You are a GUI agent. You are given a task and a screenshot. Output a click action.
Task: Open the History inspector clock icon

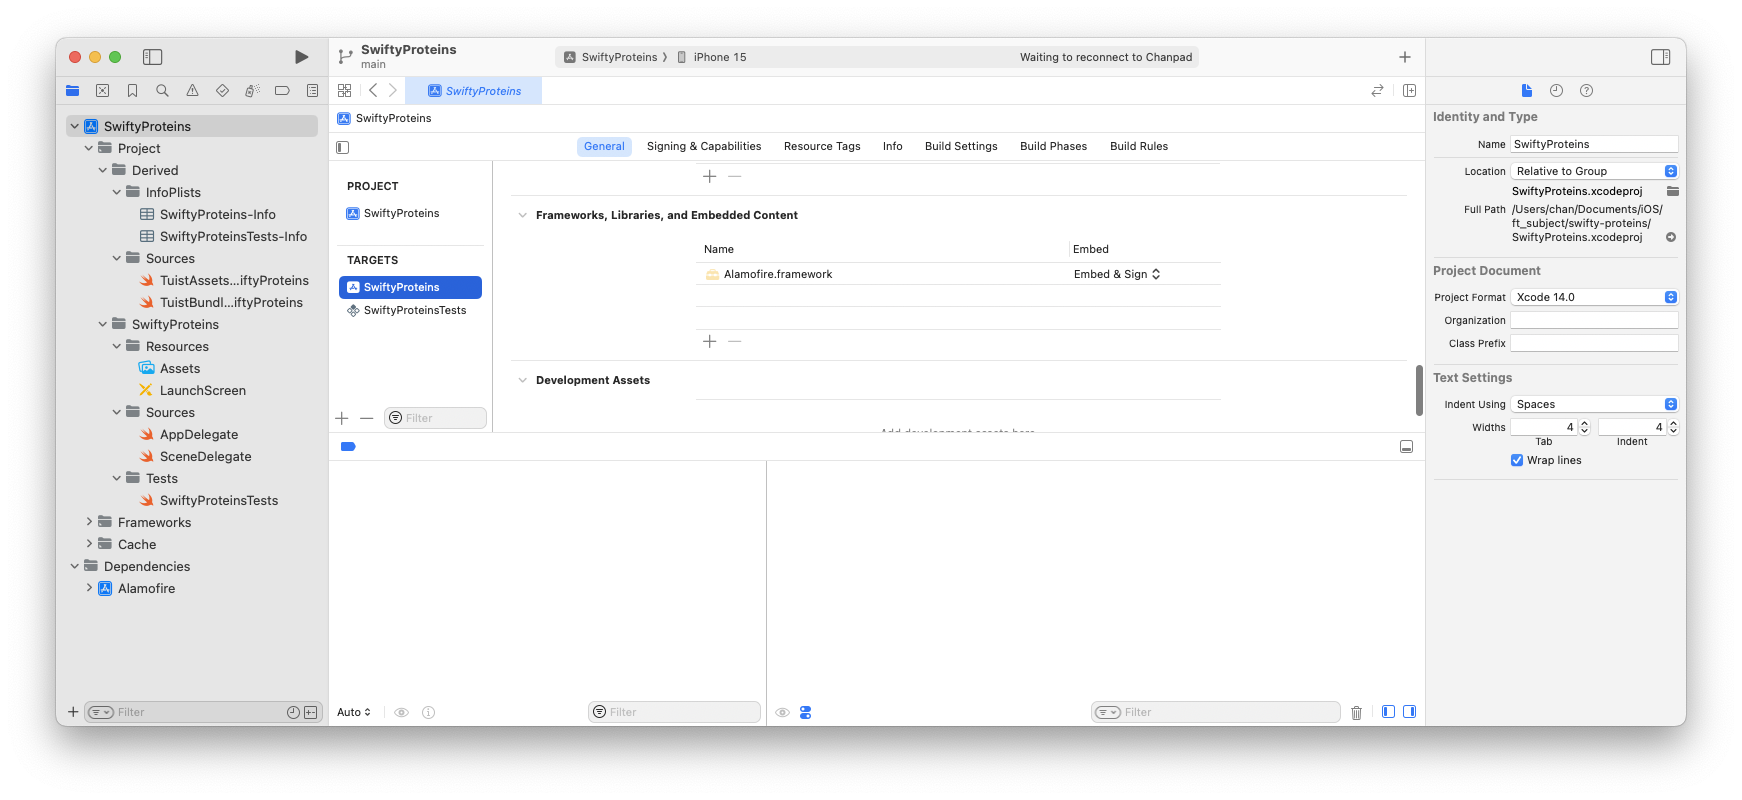coord(1556,90)
